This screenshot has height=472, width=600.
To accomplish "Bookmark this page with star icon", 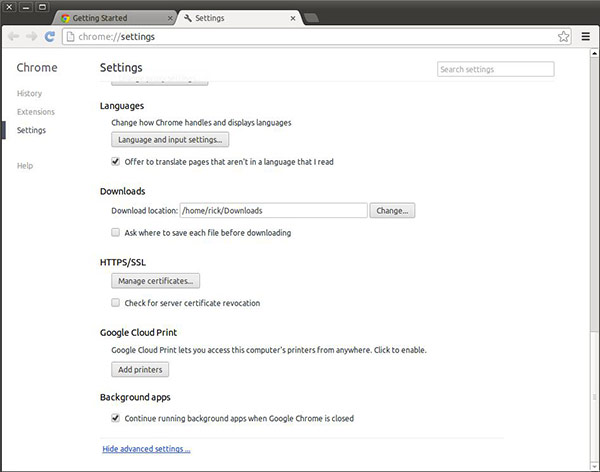I will tap(564, 37).
